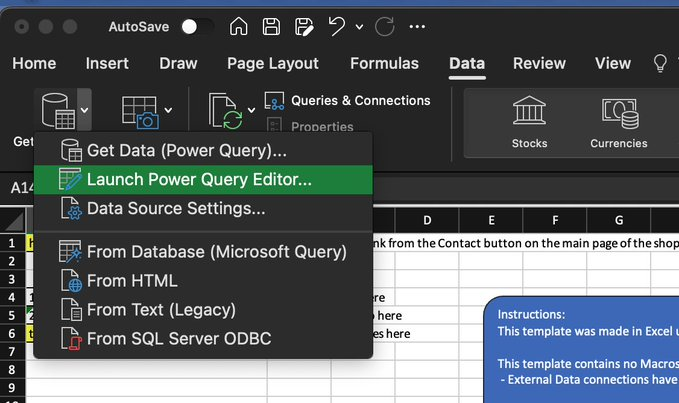
Task: Click the Select All corner triangle
Action: (13, 222)
